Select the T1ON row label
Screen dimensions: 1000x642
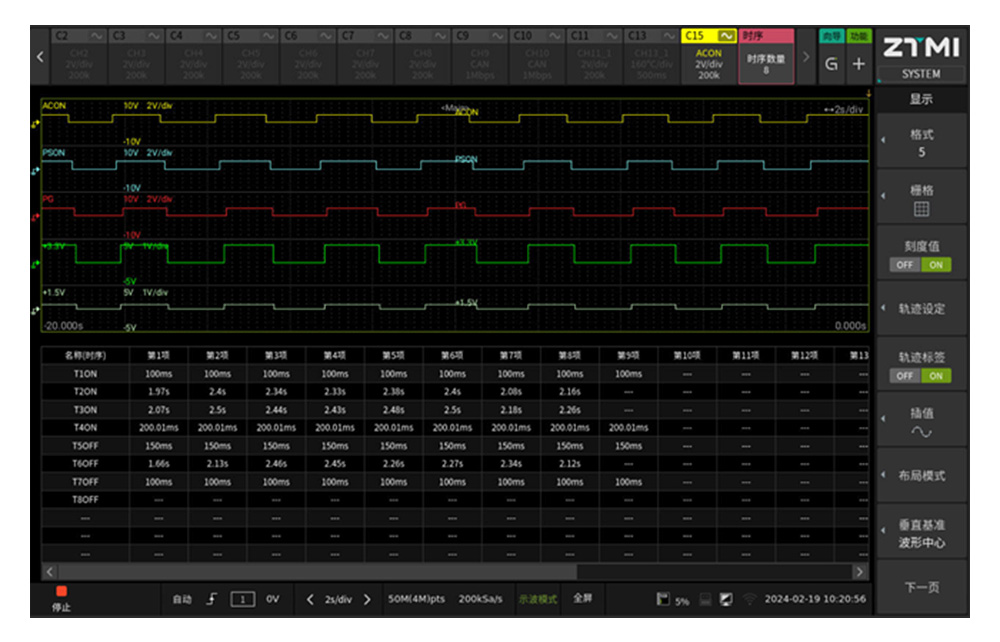coord(85,374)
